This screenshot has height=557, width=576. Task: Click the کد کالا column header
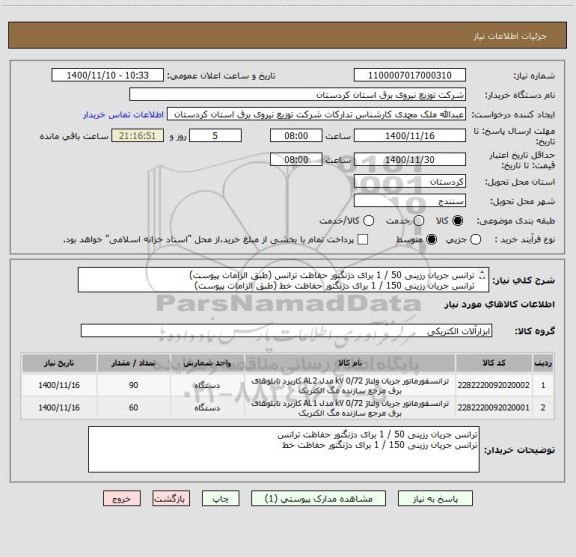[x=494, y=363]
